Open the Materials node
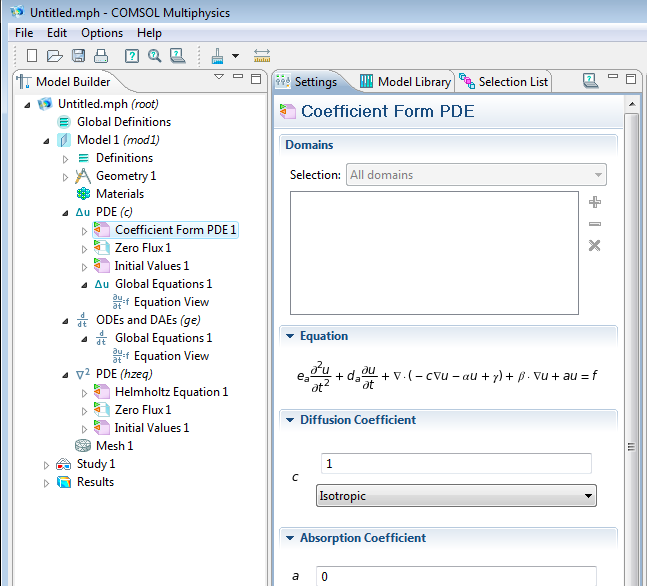 pyautogui.click(x=119, y=194)
